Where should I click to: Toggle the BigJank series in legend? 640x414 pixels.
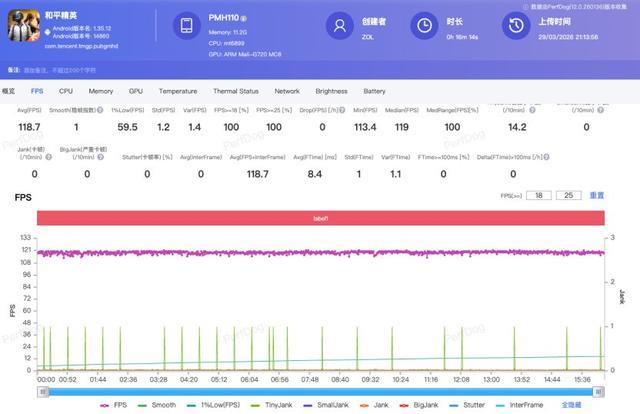point(420,404)
